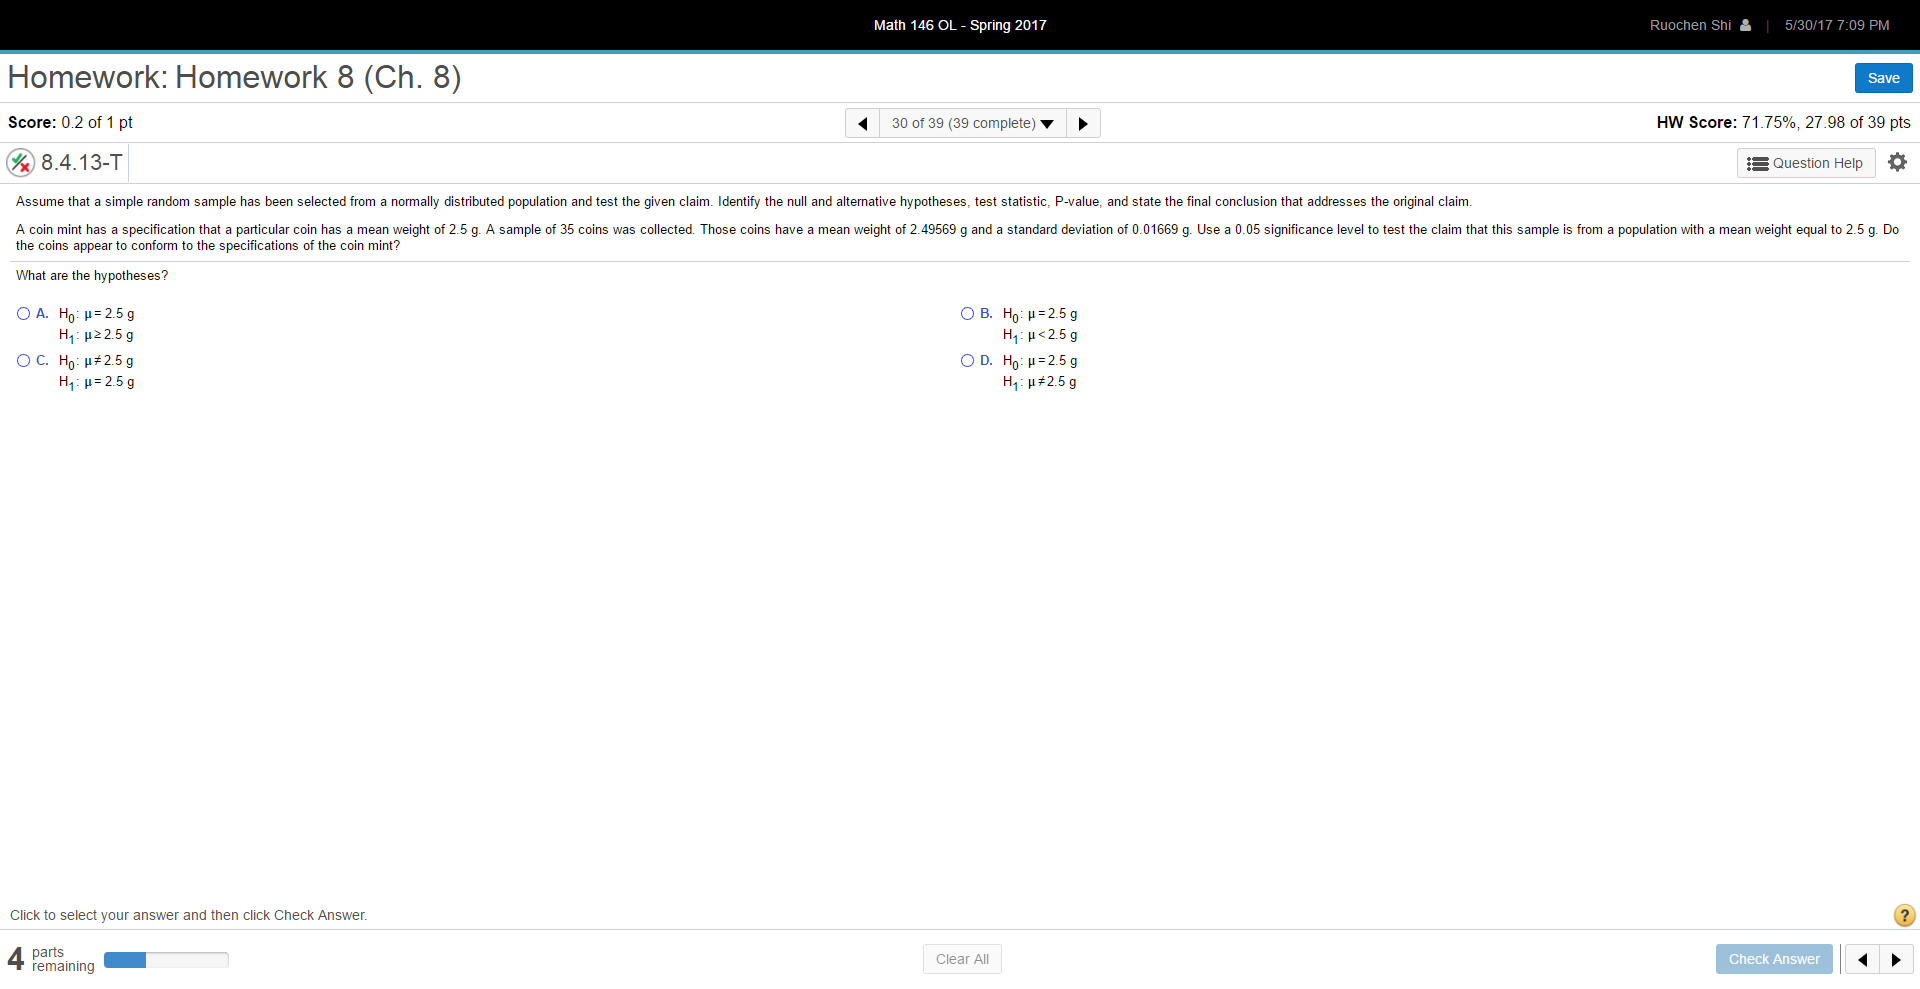Select answer choice C radio button

(22, 360)
